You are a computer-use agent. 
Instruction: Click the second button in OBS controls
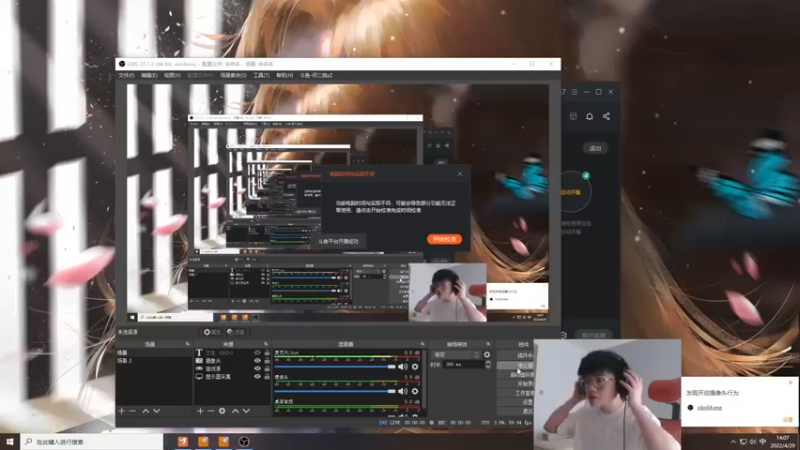(x=515, y=365)
